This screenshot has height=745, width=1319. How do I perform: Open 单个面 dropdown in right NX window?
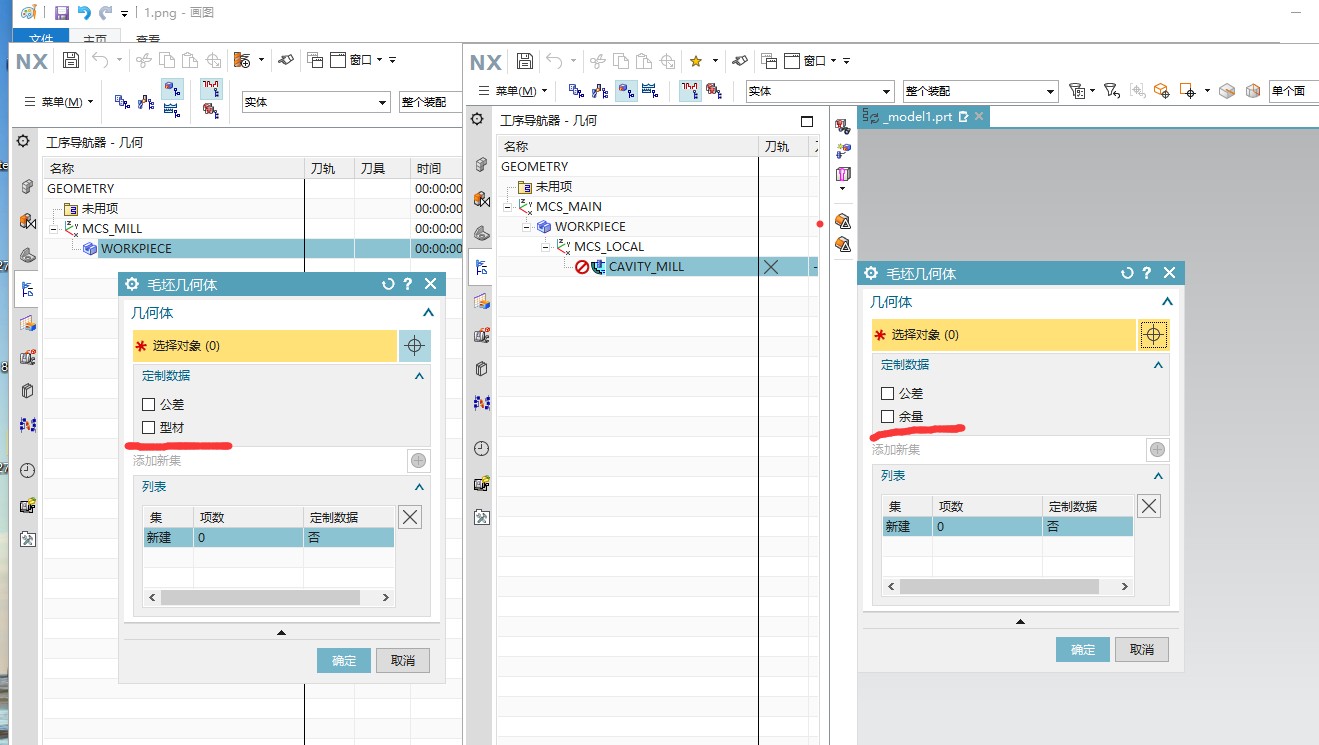(1293, 91)
